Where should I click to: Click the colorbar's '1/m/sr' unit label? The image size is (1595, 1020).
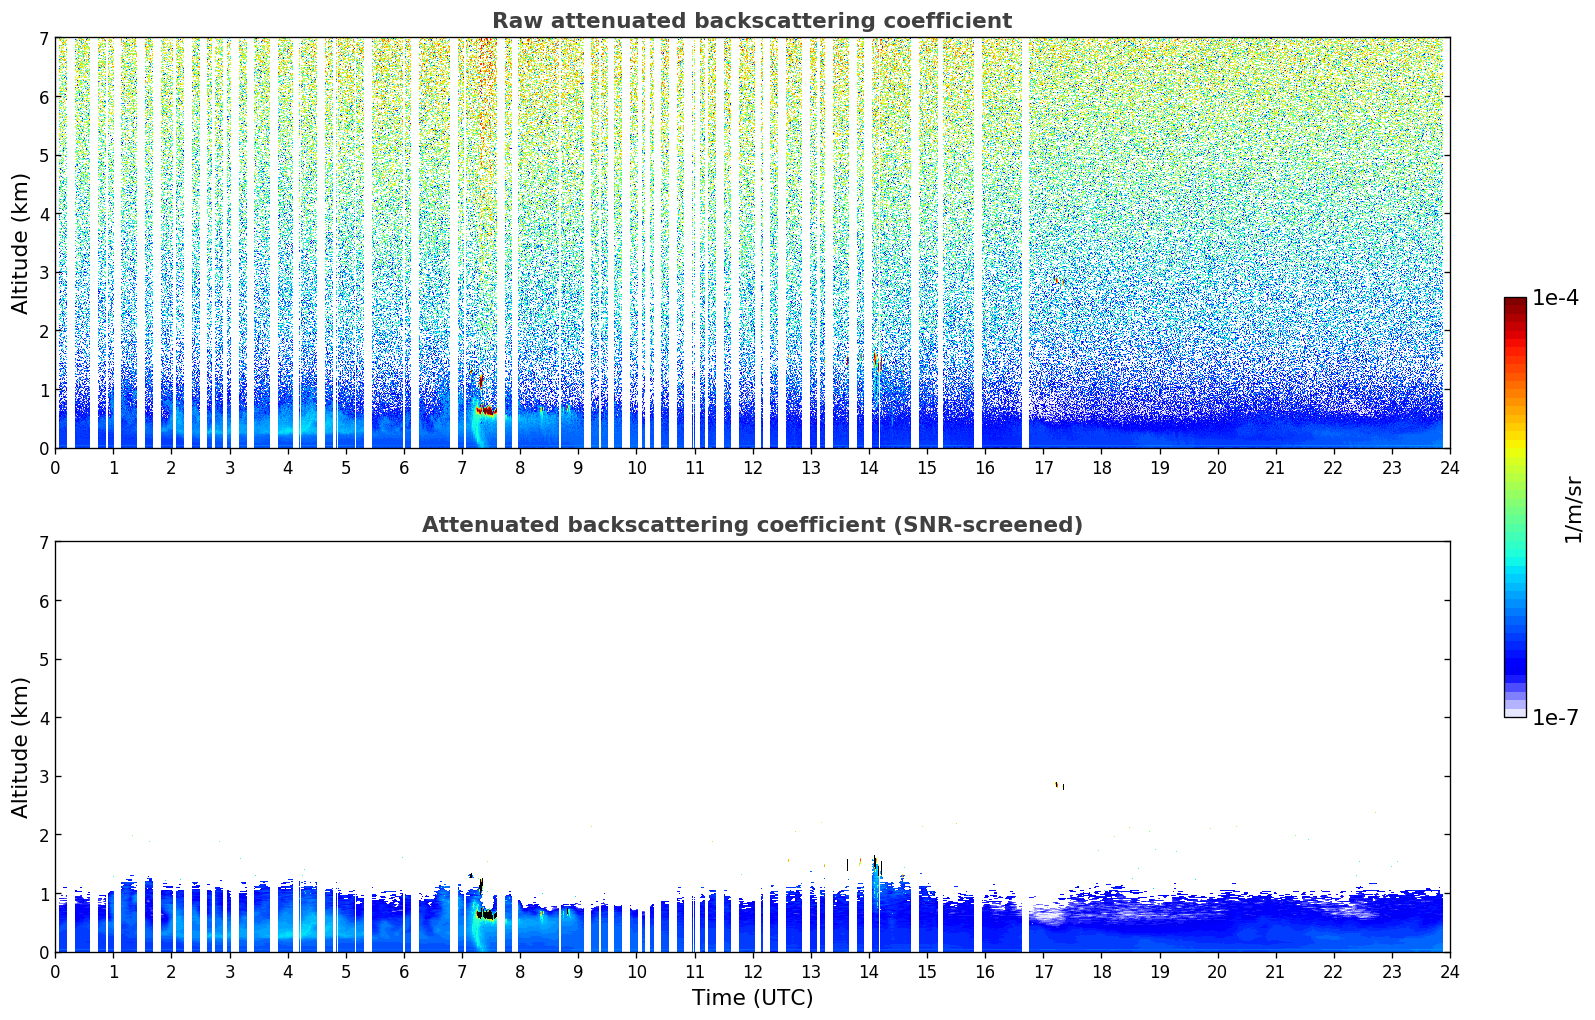(x=1573, y=509)
